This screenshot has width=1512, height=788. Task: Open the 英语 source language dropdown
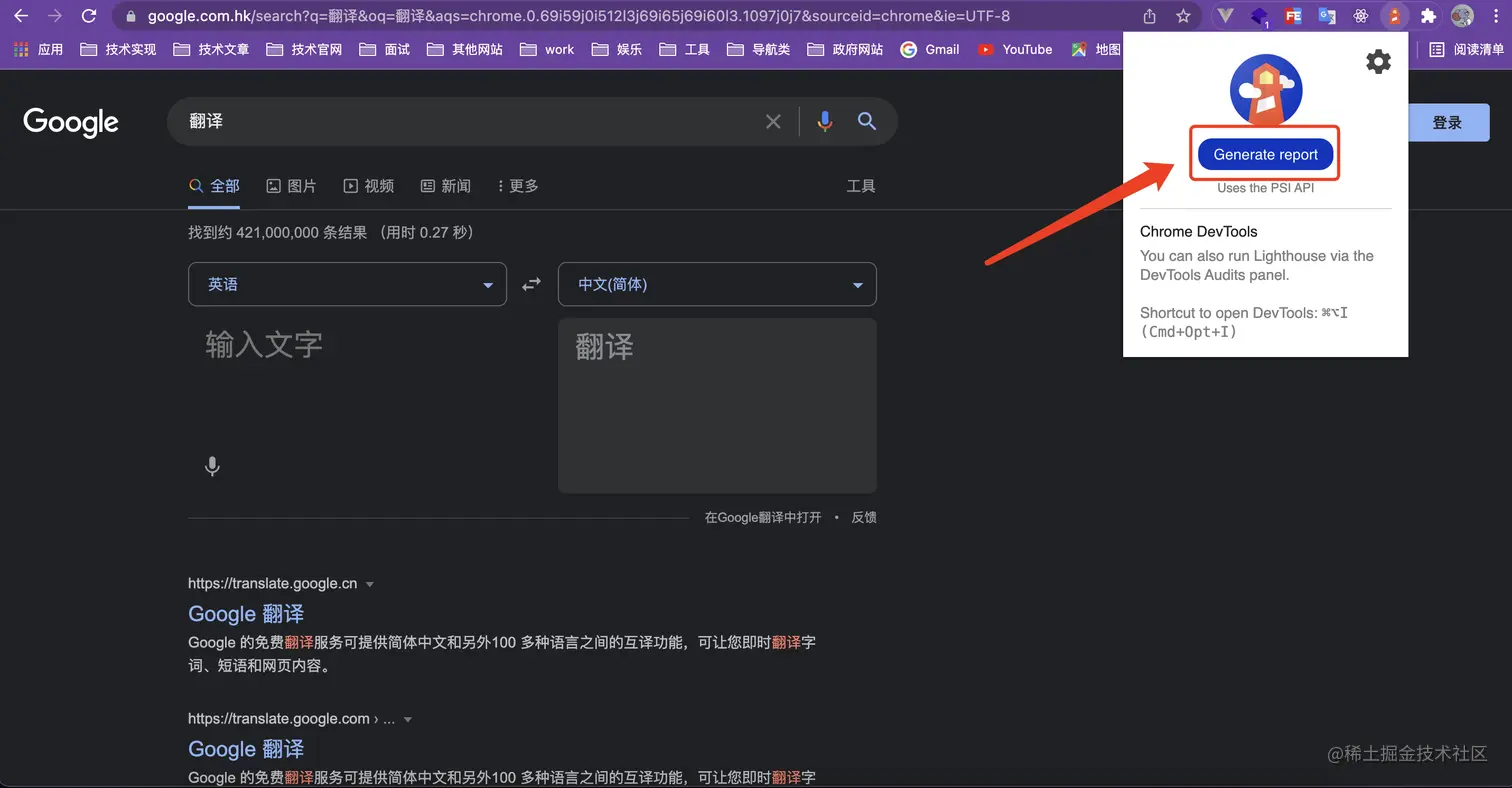(347, 284)
